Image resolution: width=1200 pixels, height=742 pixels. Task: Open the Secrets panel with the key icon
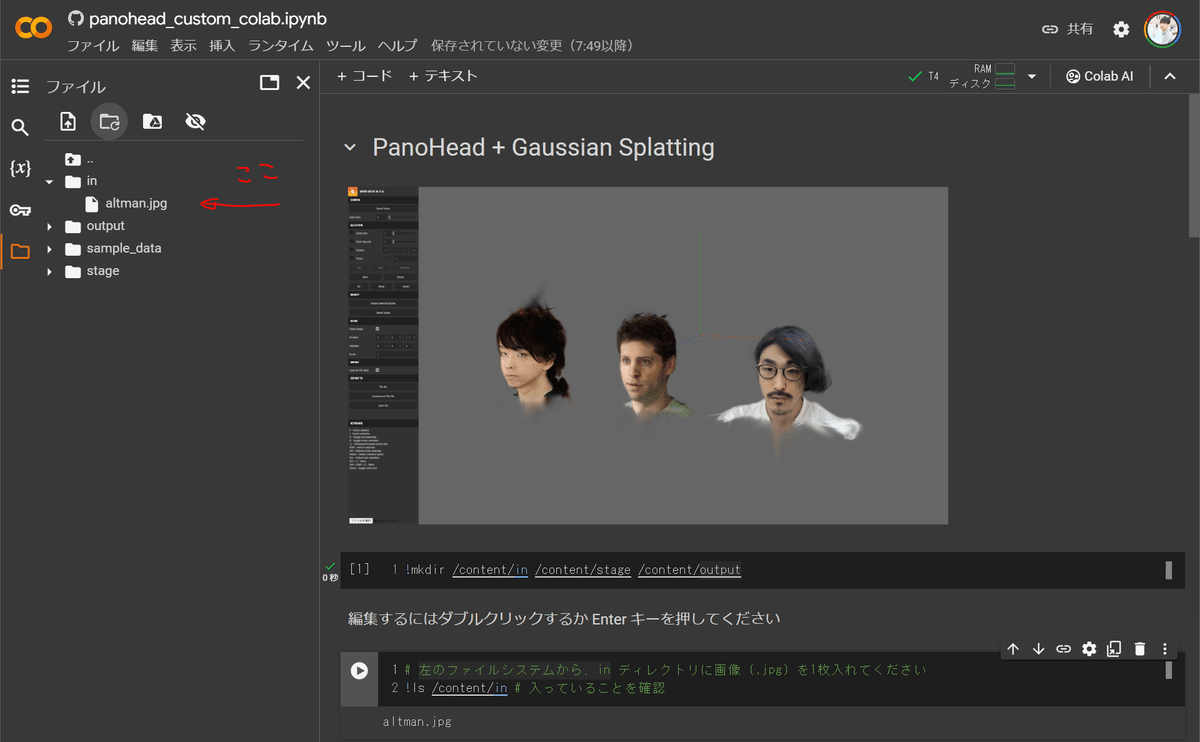[x=20, y=210]
